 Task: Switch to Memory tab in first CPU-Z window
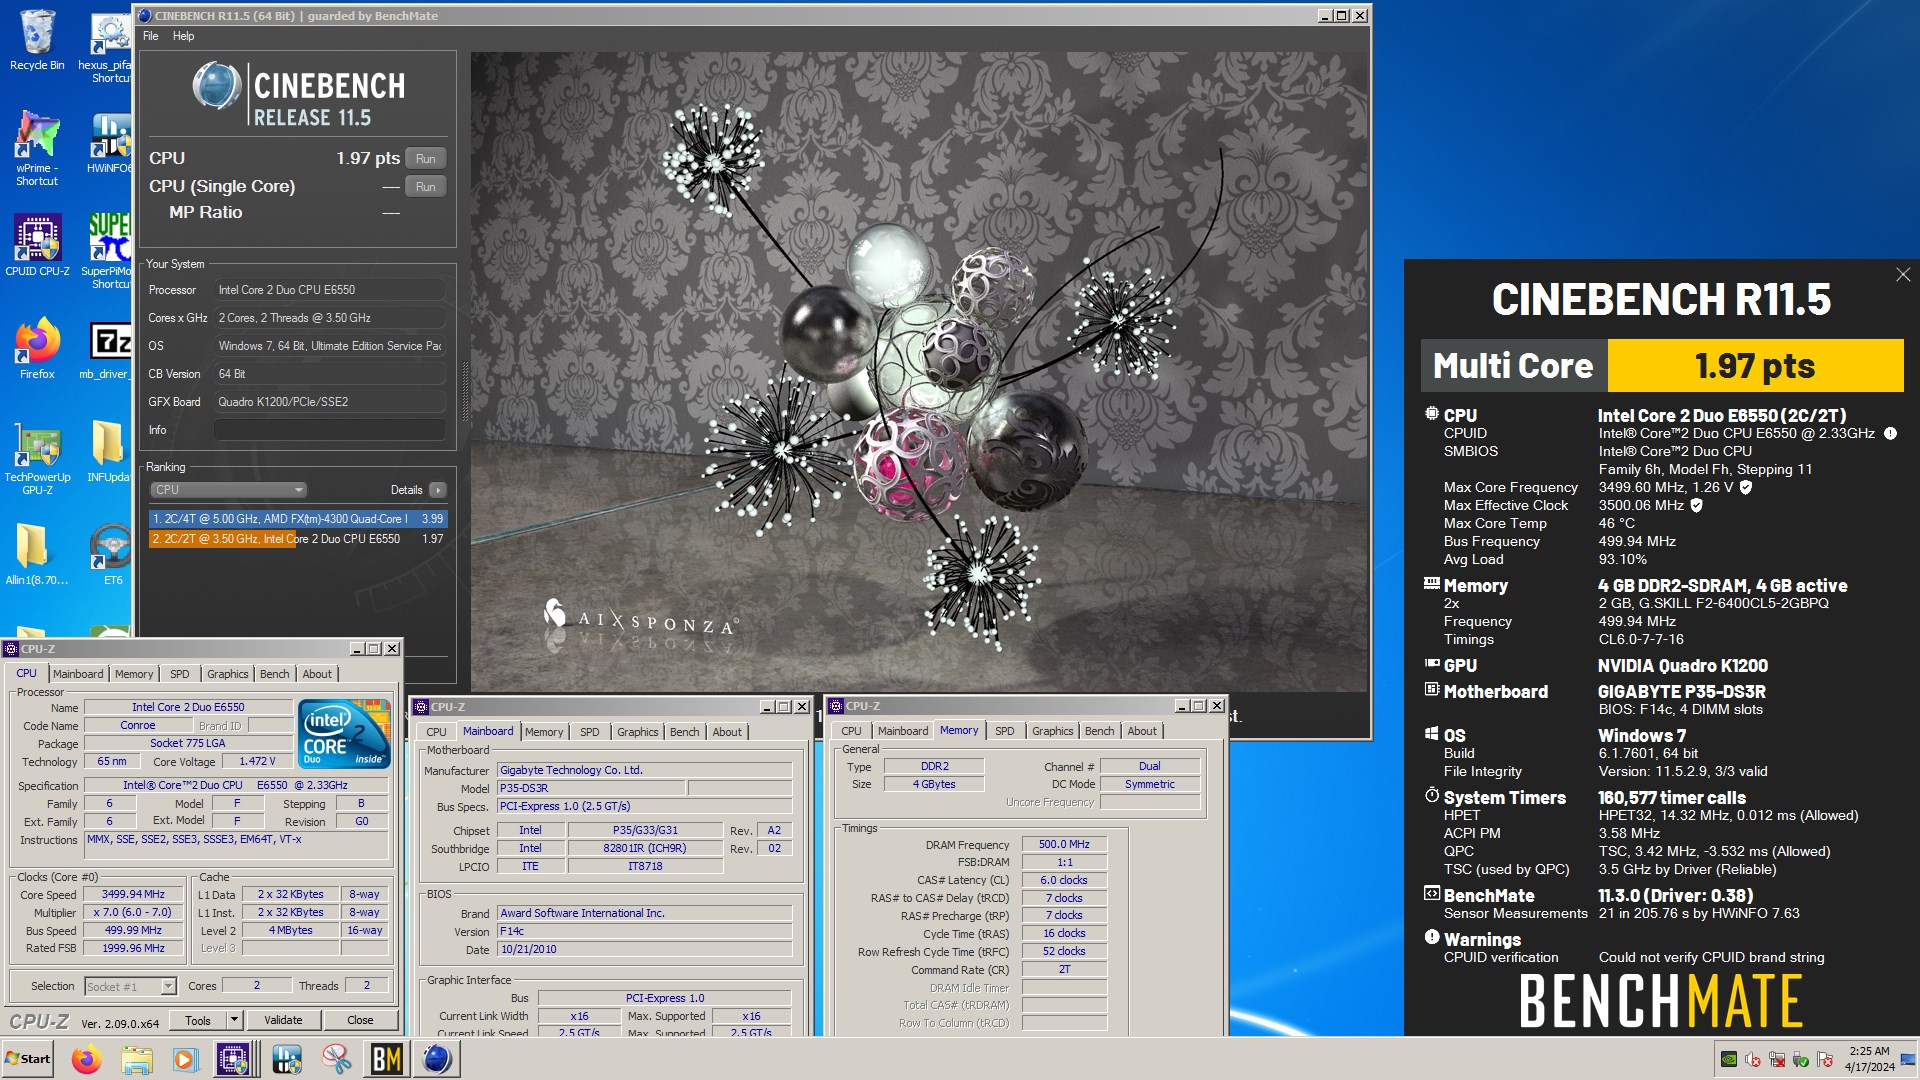click(134, 674)
